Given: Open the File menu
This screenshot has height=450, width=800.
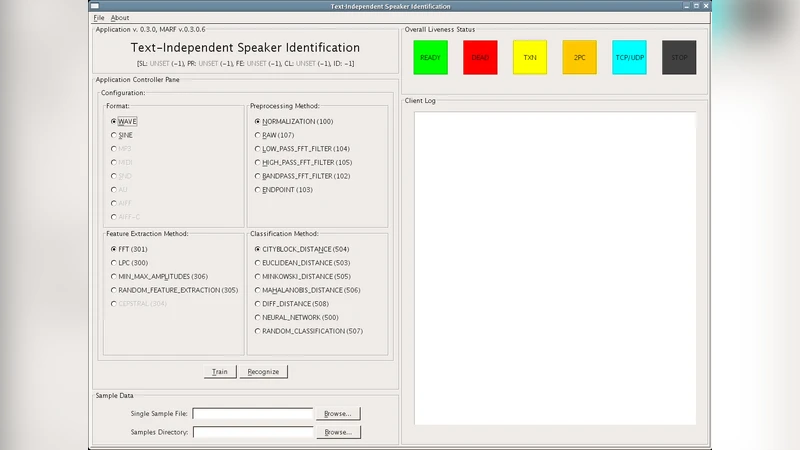Looking at the screenshot, I should [x=98, y=18].
